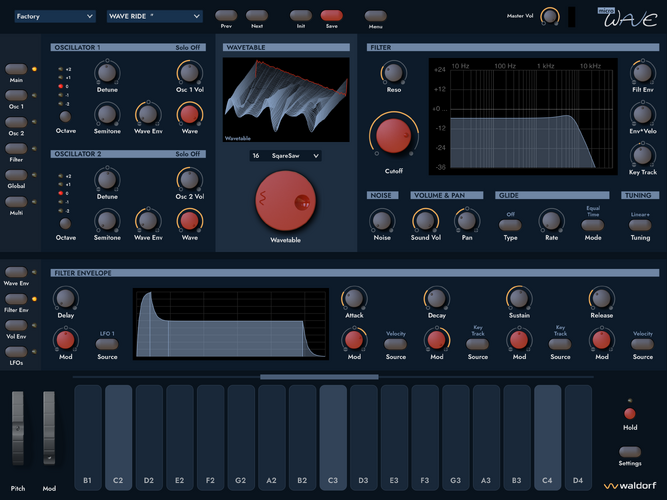
Task: Click the Mod wheel
Action: pos(49,428)
